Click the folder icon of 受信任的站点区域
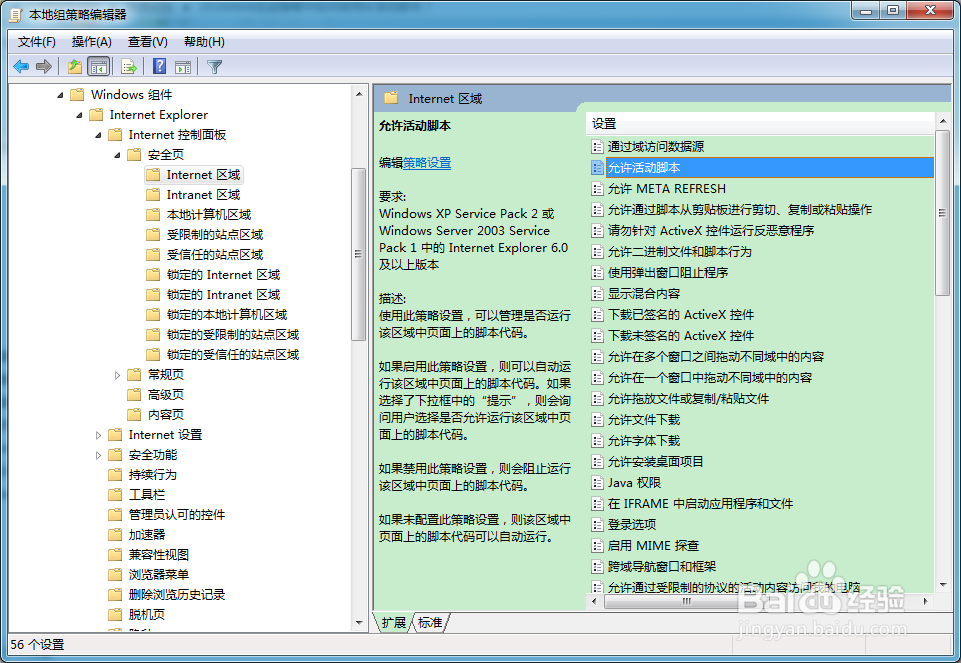Image resolution: width=961 pixels, height=663 pixels. (x=153, y=254)
